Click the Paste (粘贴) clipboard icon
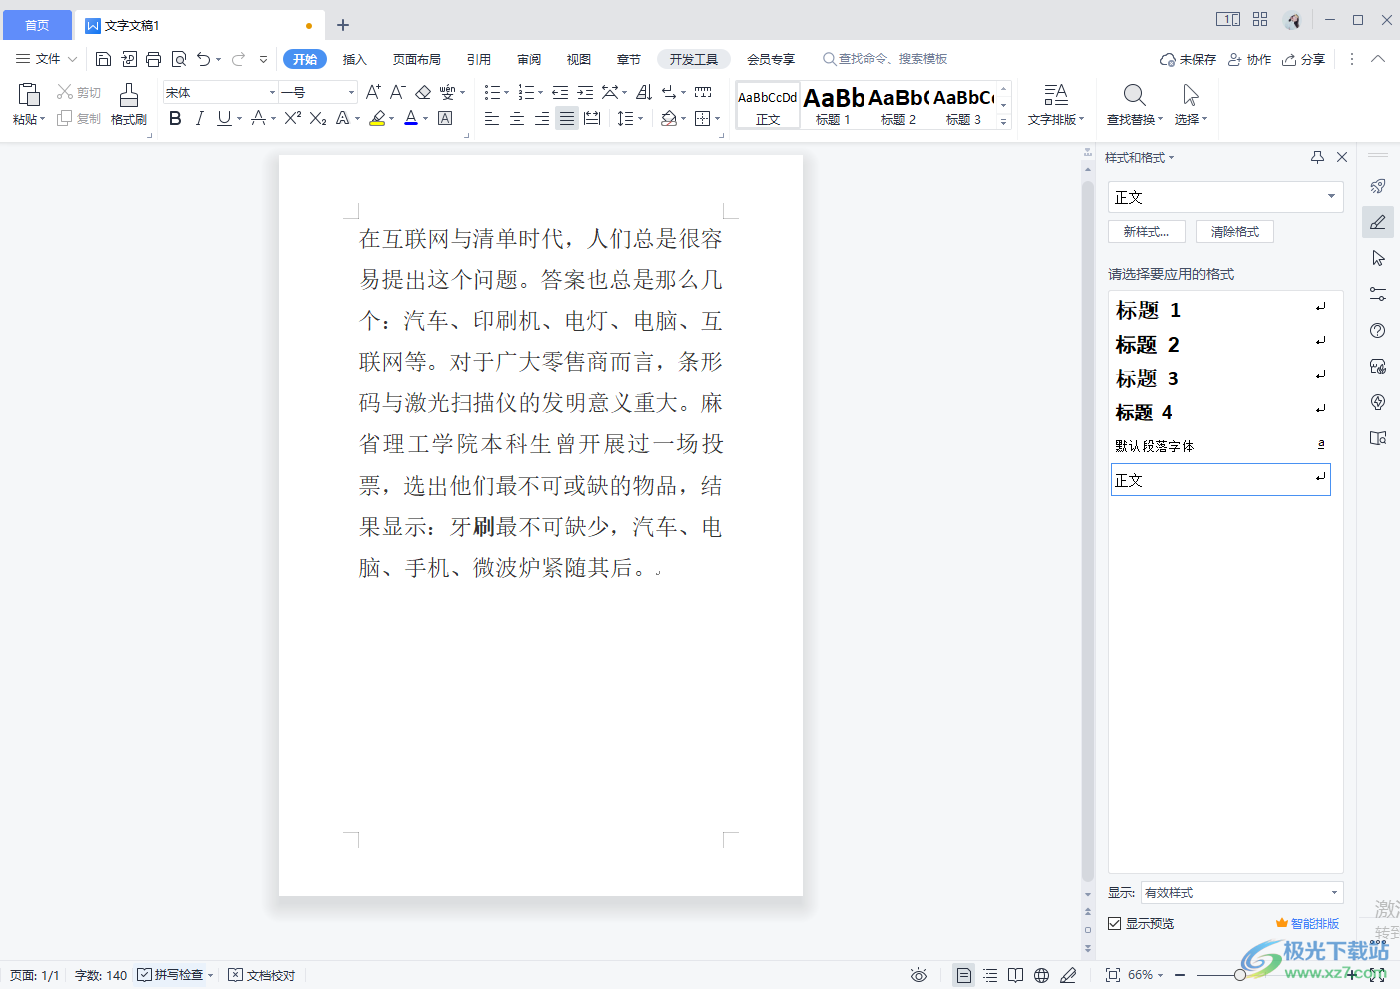 point(29,95)
